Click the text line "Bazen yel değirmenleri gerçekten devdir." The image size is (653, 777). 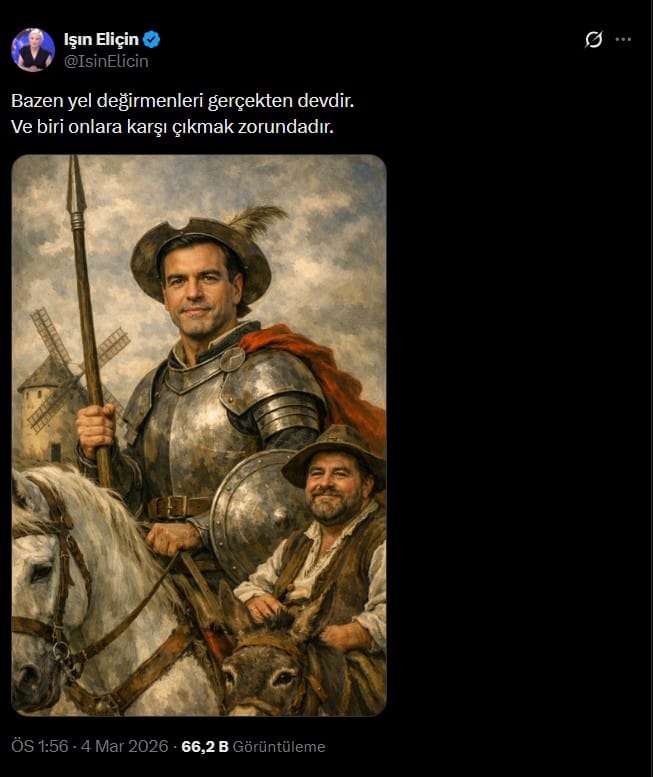tap(183, 101)
